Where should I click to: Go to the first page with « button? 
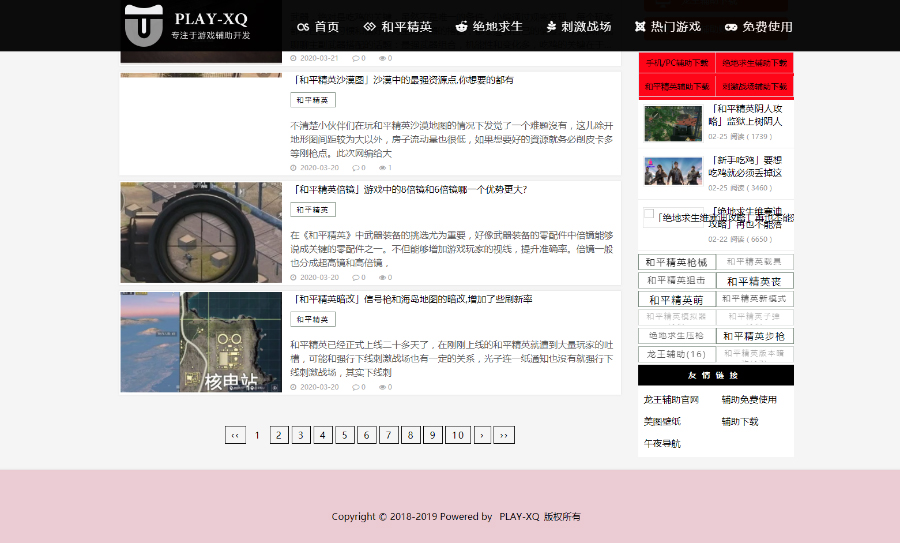click(x=235, y=435)
